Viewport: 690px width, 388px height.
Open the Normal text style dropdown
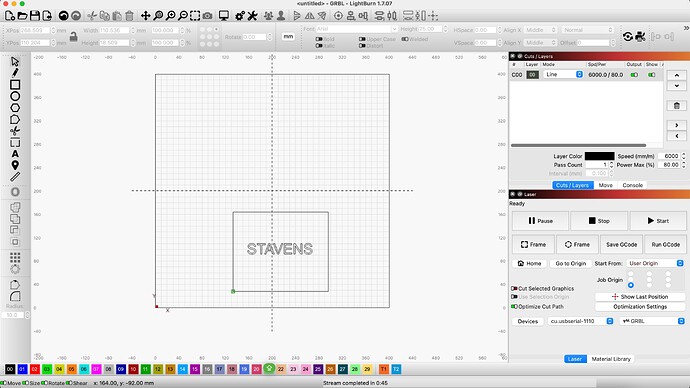tap(587, 30)
